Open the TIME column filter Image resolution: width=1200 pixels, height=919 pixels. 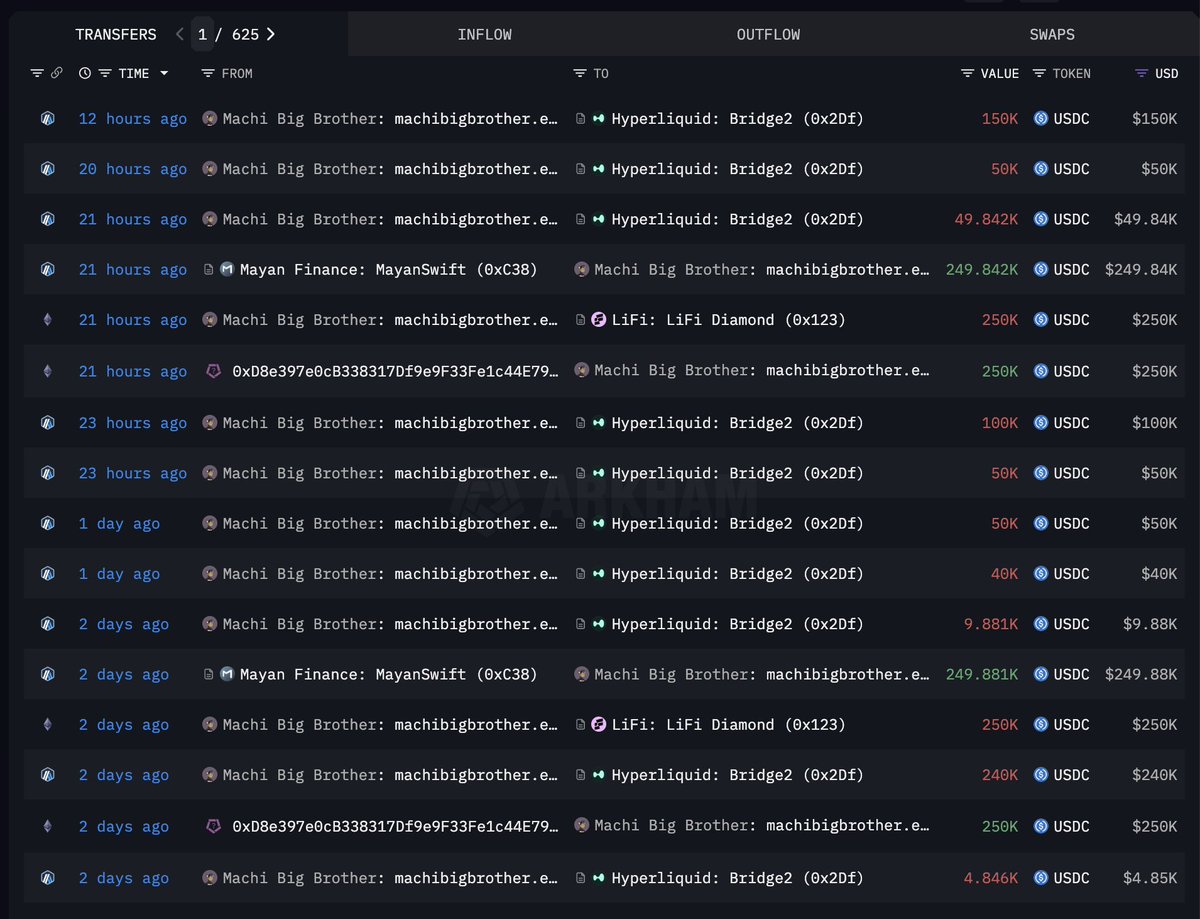(x=104, y=73)
